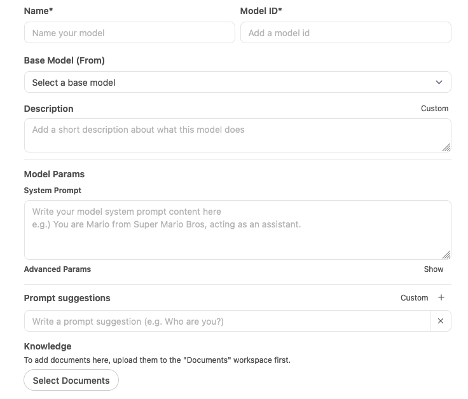Click into the Description text area
The height and width of the screenshot is (399, 468).
pyautogui.click(x=238, y=135)
